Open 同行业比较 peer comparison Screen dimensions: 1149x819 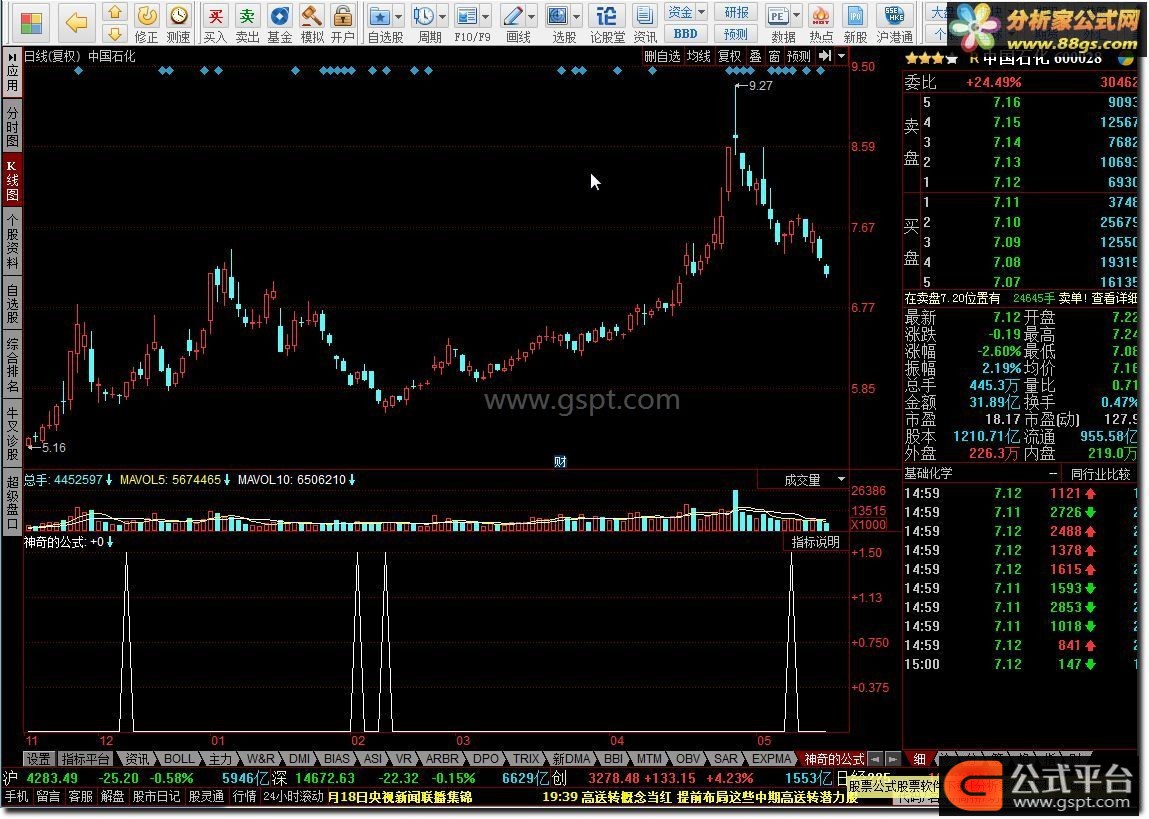(x=1101, y=474)
